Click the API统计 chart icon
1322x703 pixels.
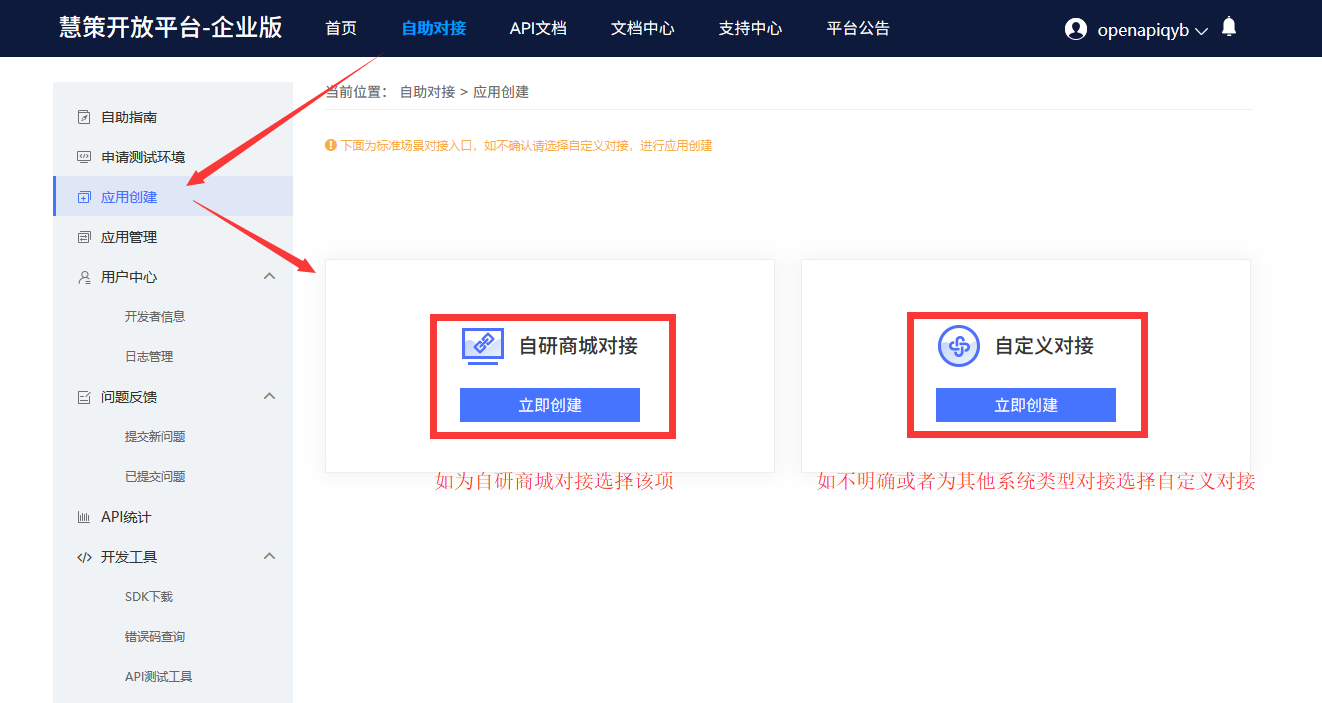tap(84, 517)
